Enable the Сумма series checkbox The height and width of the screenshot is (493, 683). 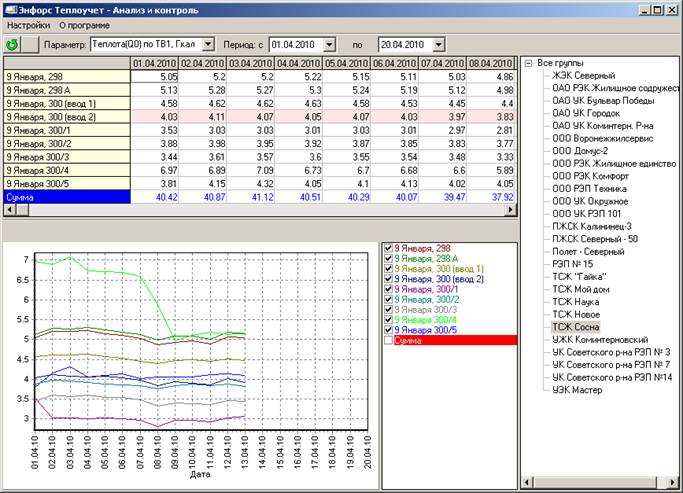[x=389, y=341]
